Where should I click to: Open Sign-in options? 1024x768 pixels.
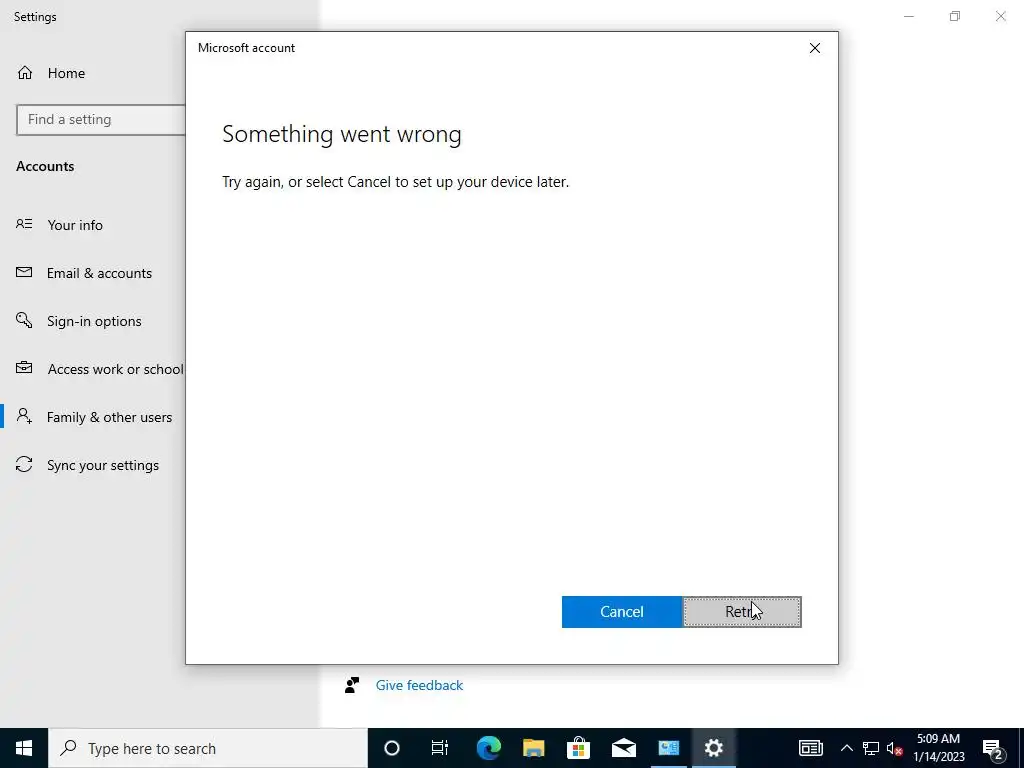94,321
